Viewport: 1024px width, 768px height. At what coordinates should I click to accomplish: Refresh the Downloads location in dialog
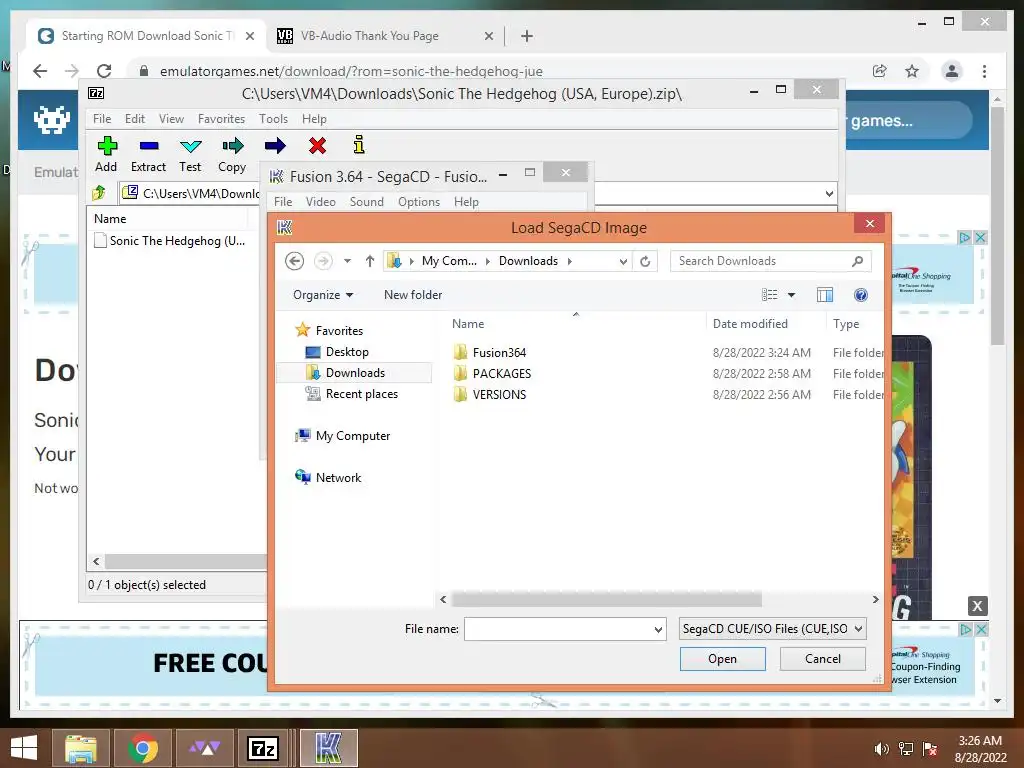point(645,261)
